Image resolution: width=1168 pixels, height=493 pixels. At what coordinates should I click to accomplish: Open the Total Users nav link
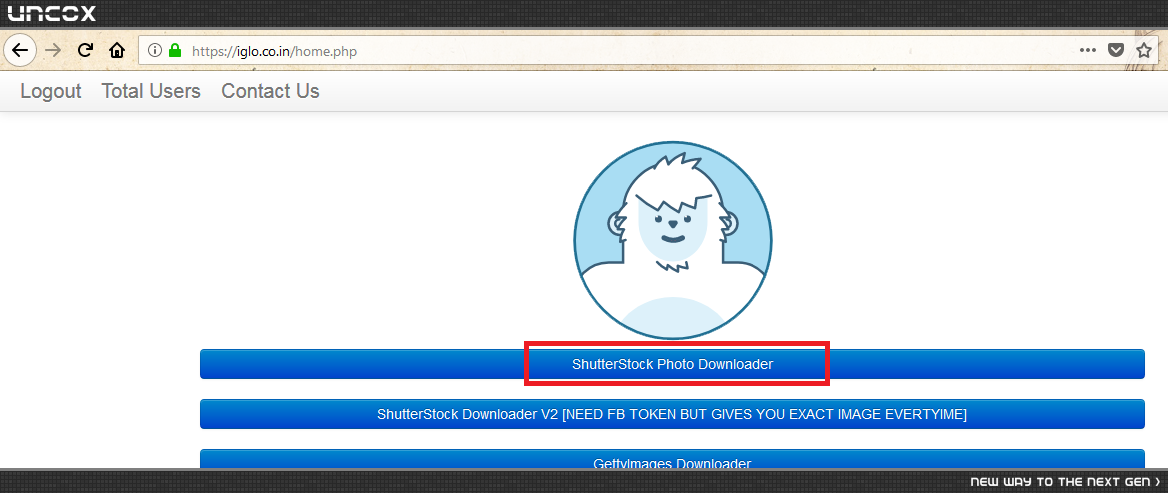coord(151,91)
